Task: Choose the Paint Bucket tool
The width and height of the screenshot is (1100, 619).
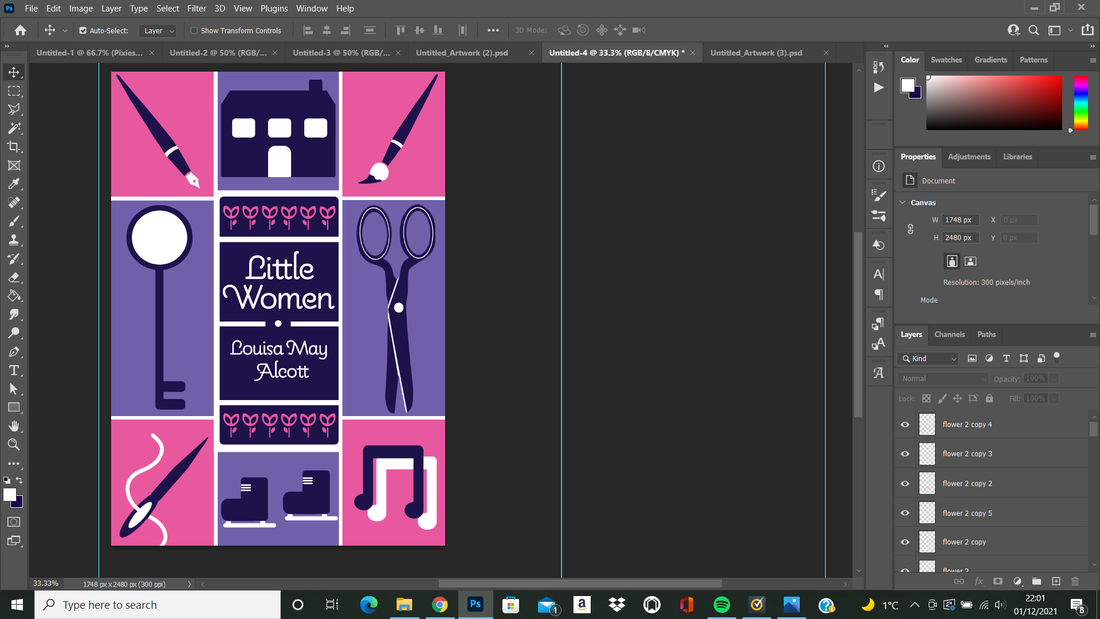Action: click(14, 296)
